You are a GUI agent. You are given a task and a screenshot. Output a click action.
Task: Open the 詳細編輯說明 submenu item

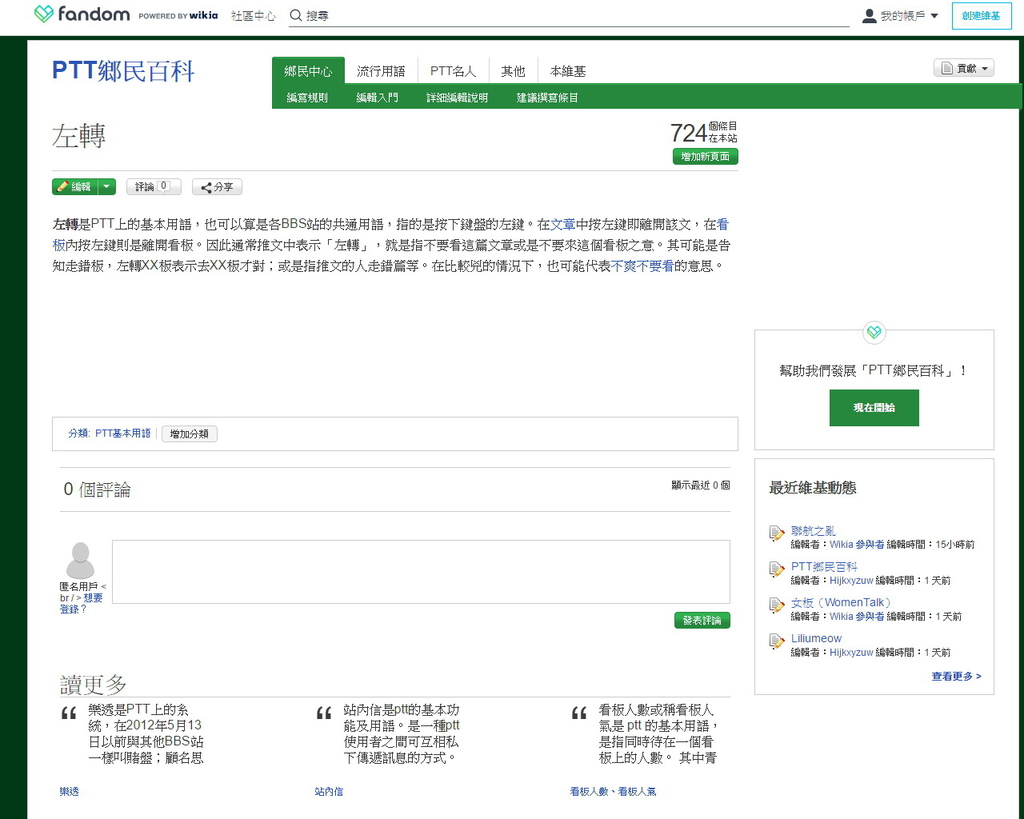(x=457, y=98)
